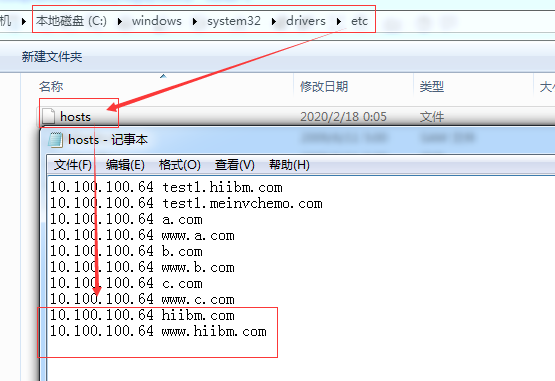Image resolution: width=555 pixels, height=381 pixels.
Task: Click the line with hiibm.com without www
Action: coord(142,315)
